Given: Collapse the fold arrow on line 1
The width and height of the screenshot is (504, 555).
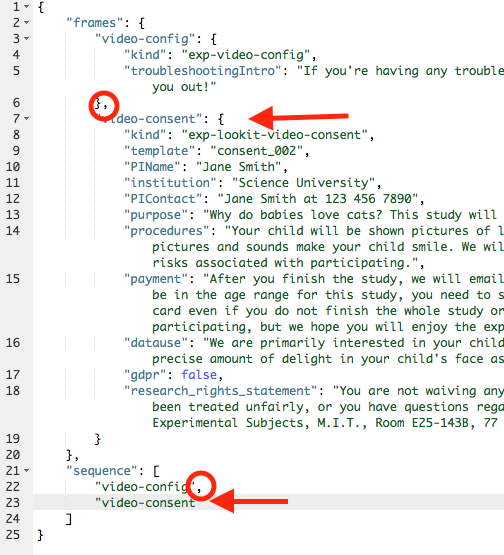Looking at the screenshot, I should 27,7.
